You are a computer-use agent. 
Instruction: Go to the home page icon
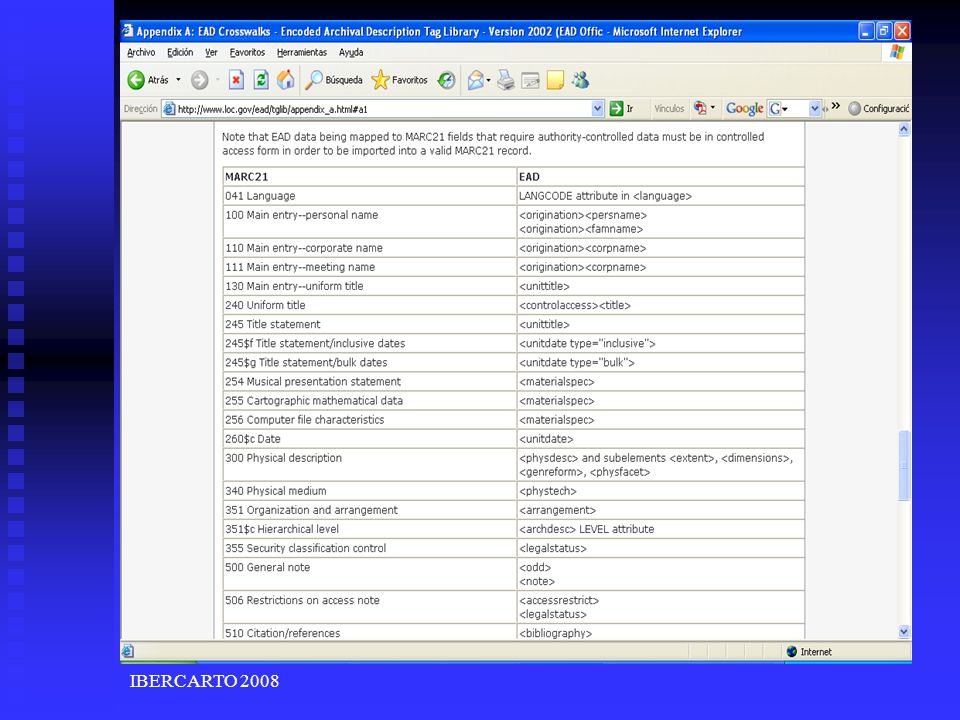[x=285, y=80]
